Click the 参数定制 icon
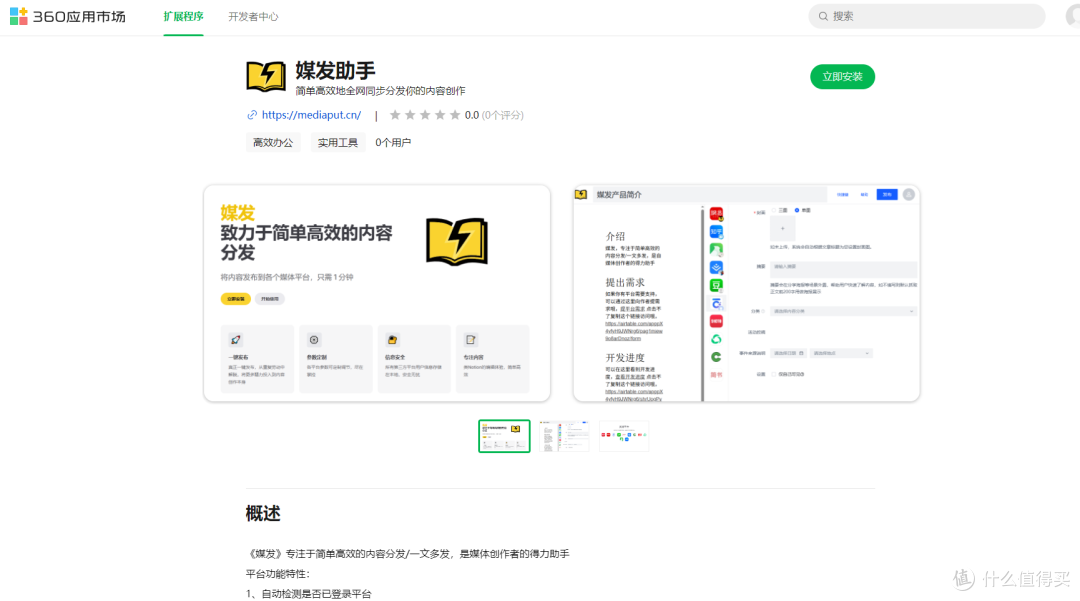 [314, 340]
